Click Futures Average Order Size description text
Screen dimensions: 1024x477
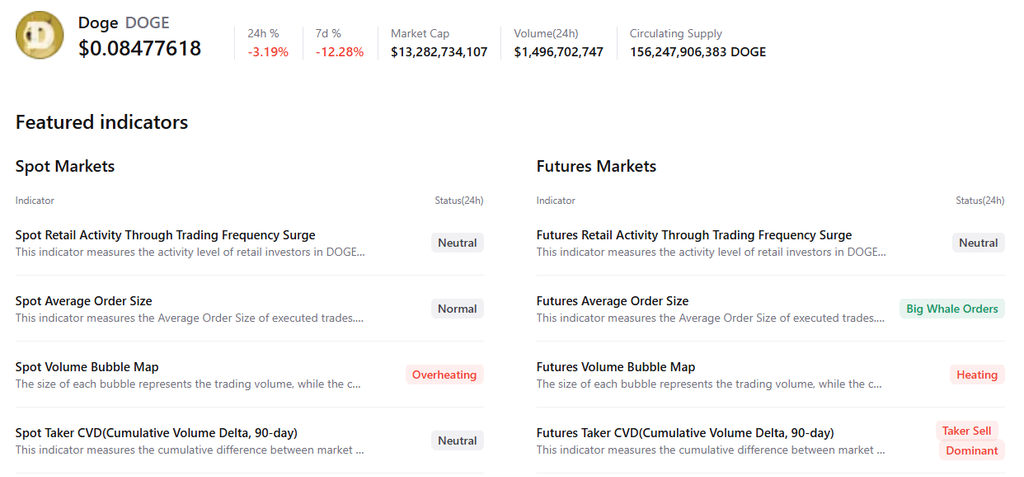pos(711,318)
